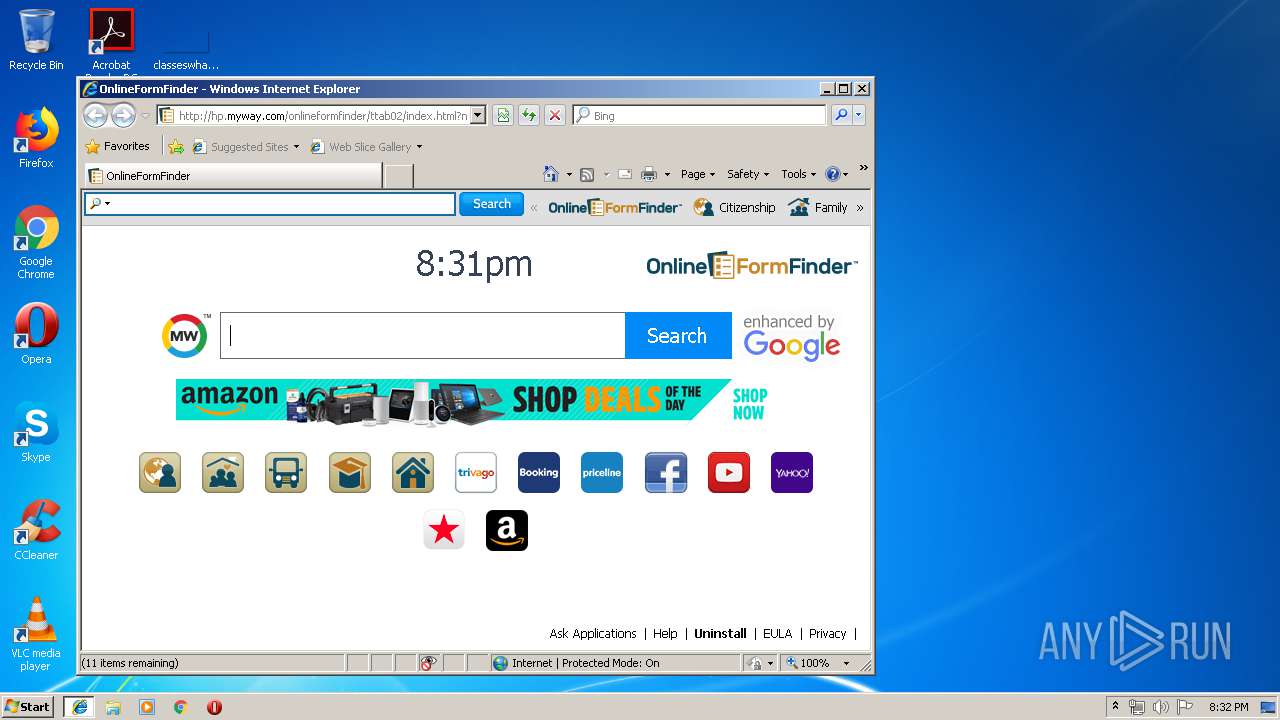The height and width of the screenshot is (720, 1280).
Task: Open the Page dropdown menu
Action: [x=698, y=174]
